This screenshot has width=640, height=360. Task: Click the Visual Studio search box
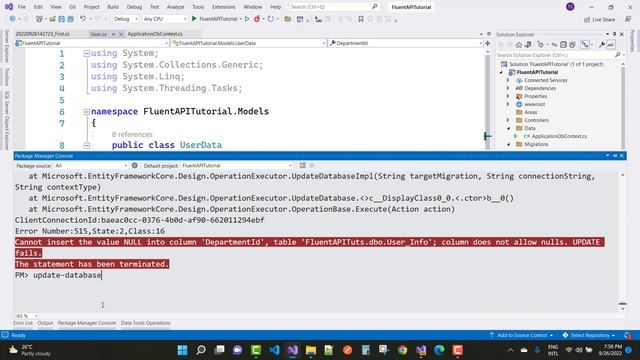coord(333,7)
